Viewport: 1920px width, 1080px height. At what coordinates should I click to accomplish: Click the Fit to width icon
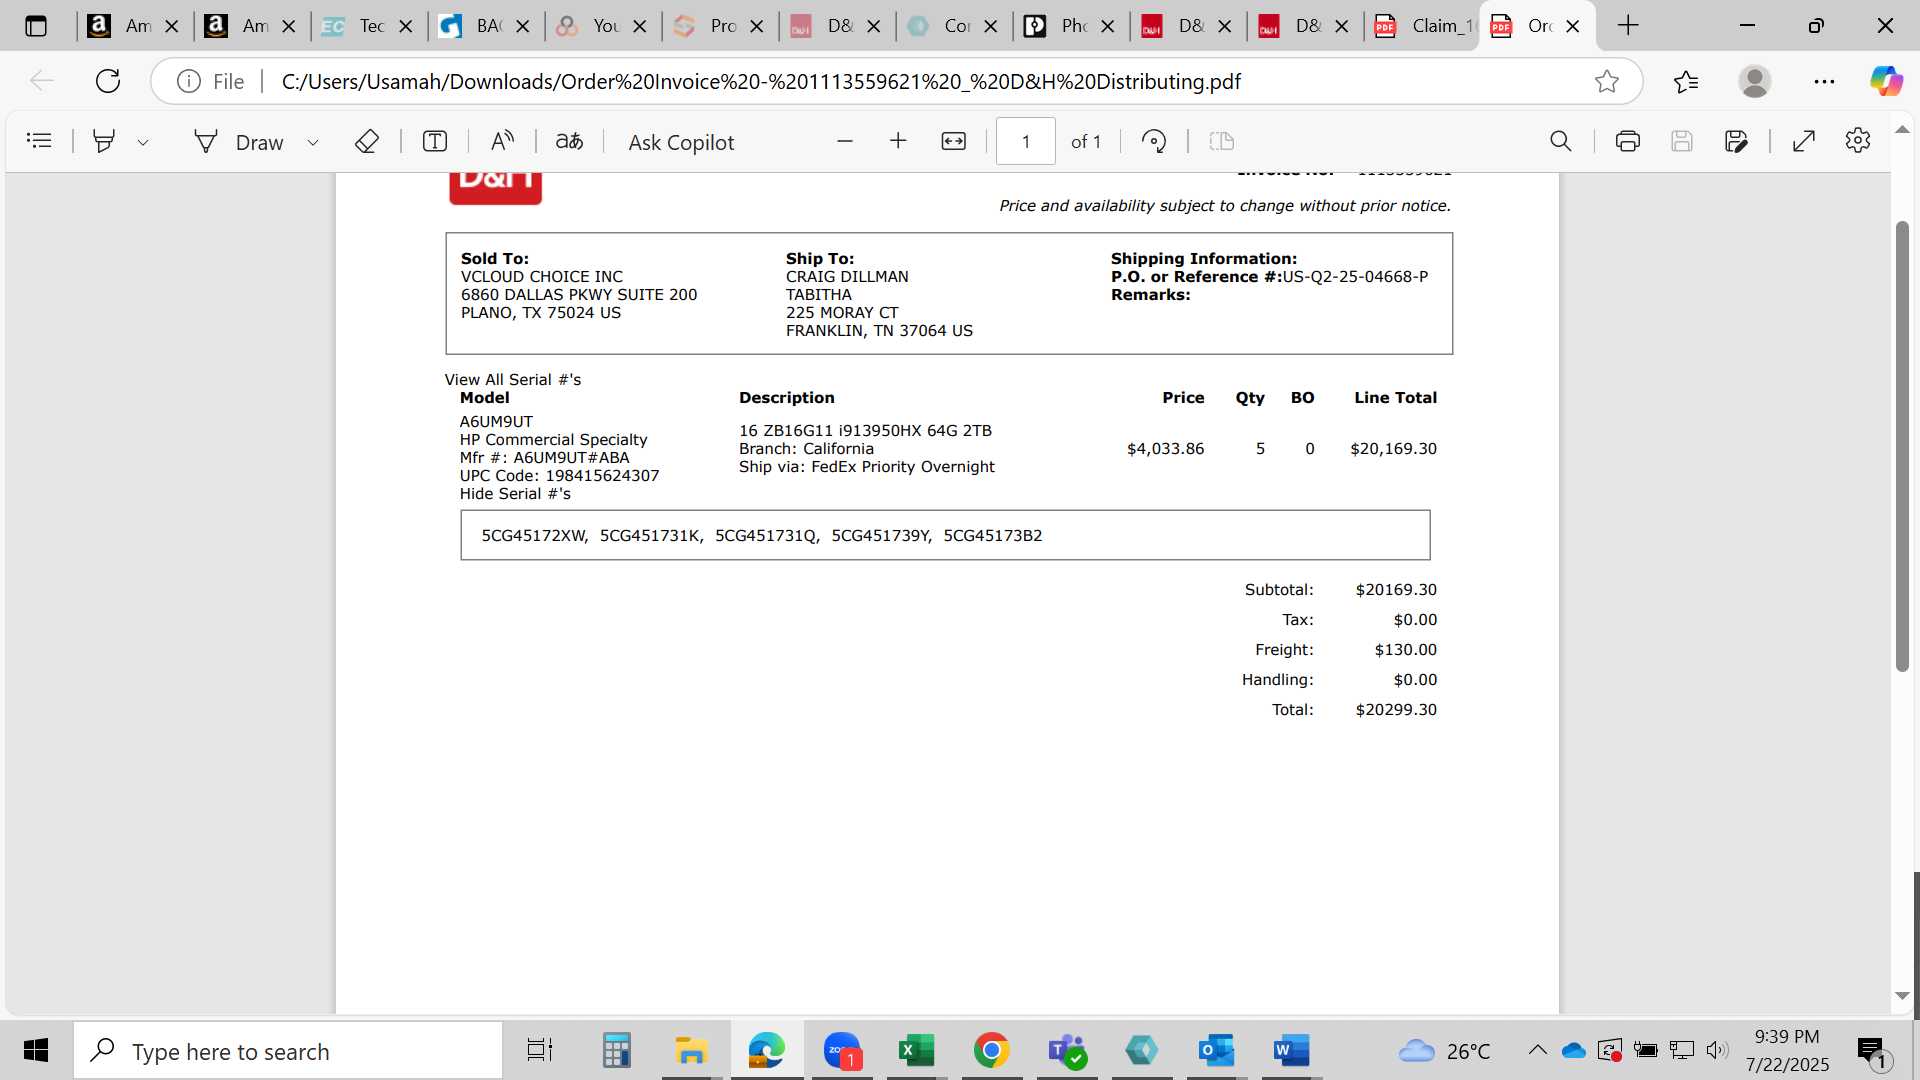click(953, 141)
